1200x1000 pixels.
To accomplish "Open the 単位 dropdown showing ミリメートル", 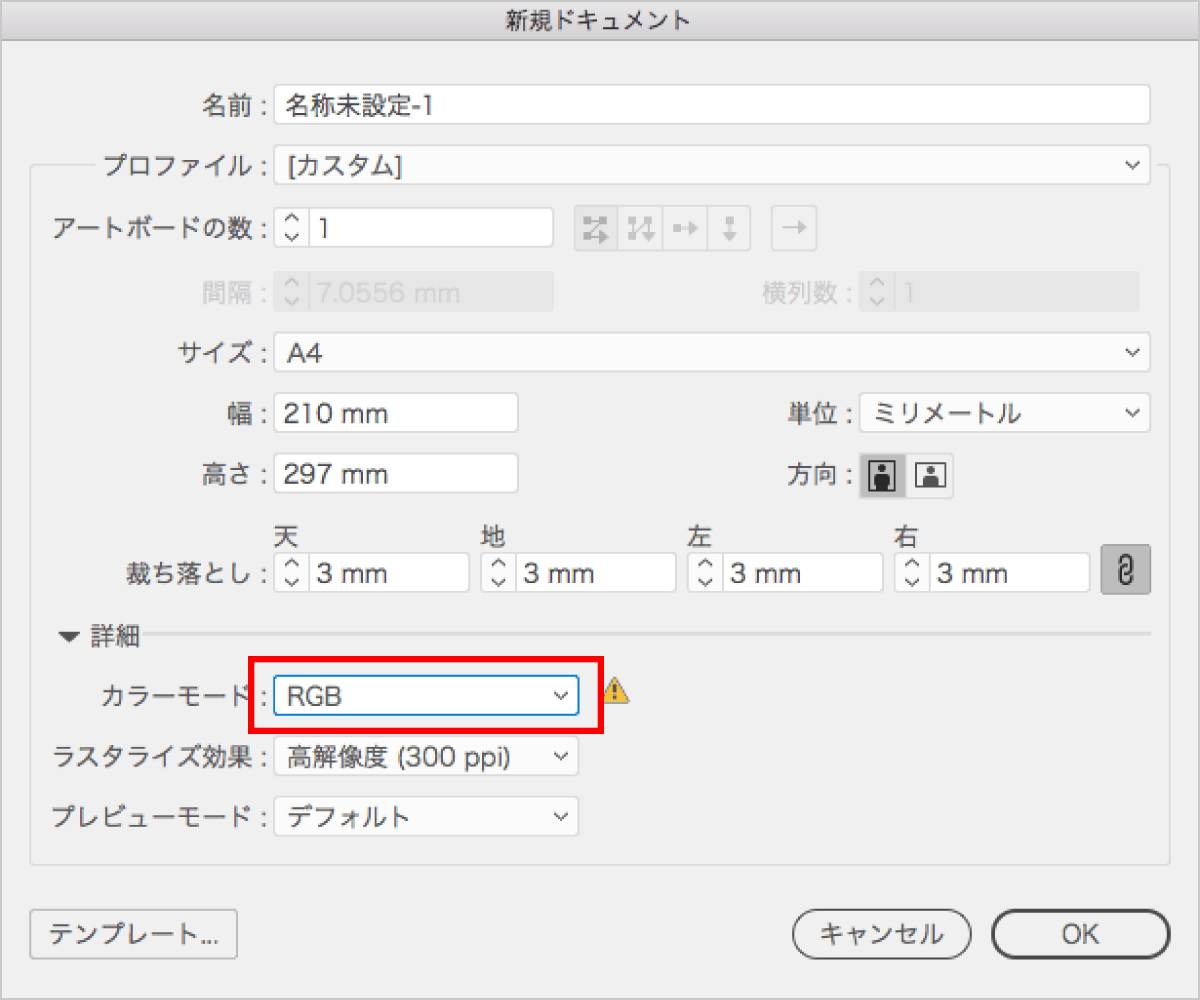I will tap(1004, 412).
